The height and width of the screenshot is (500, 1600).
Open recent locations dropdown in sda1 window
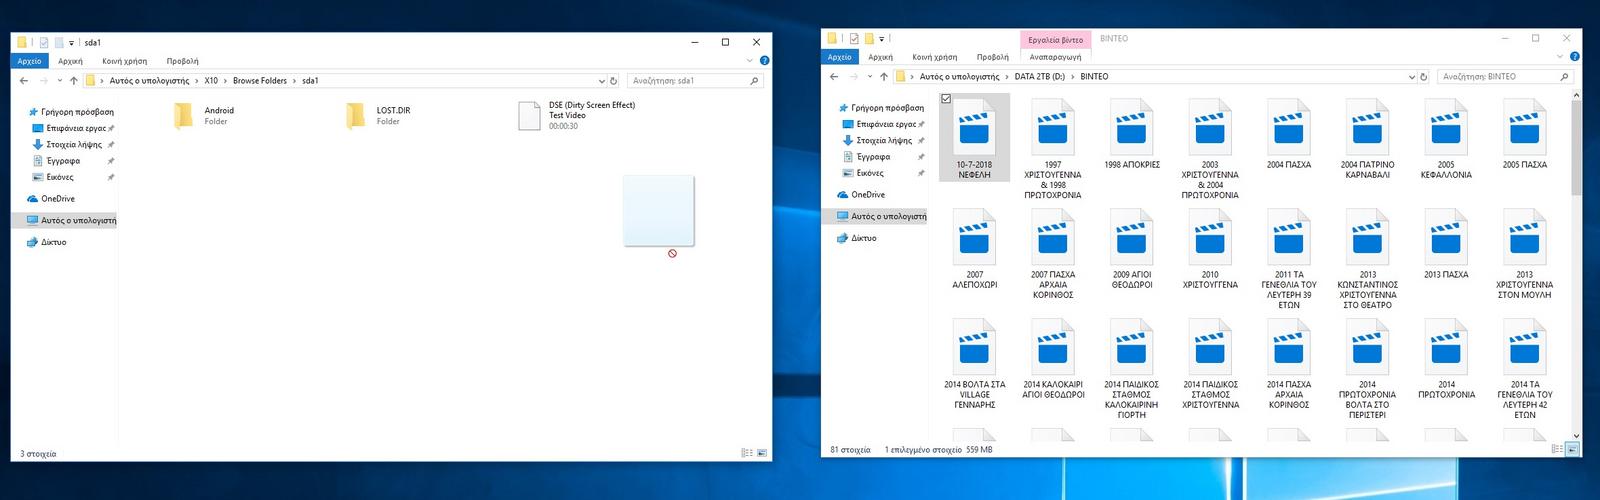[59, 80]
